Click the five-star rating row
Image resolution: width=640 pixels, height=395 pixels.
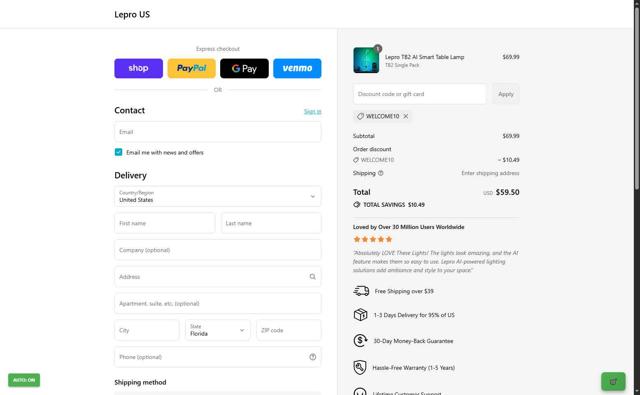click(x=373, y=239)
